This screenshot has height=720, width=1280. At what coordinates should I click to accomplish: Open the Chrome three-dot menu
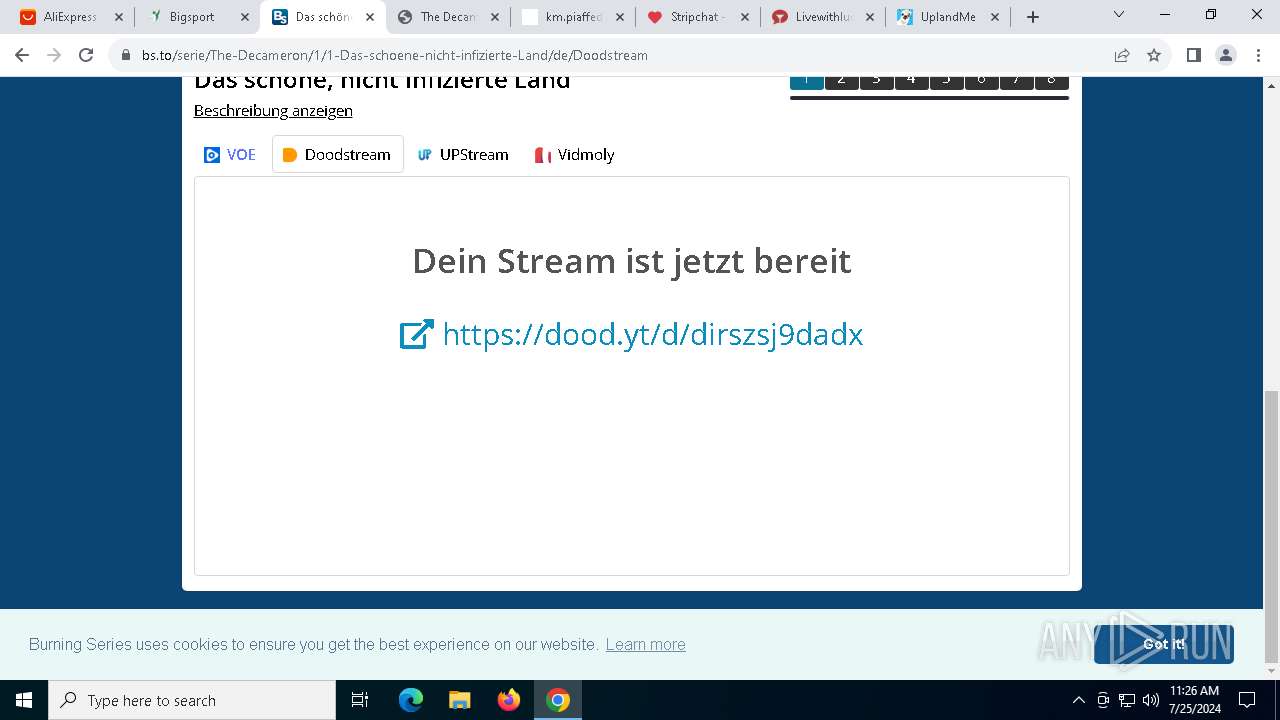pyautogui.click(x=1257, y=55)
